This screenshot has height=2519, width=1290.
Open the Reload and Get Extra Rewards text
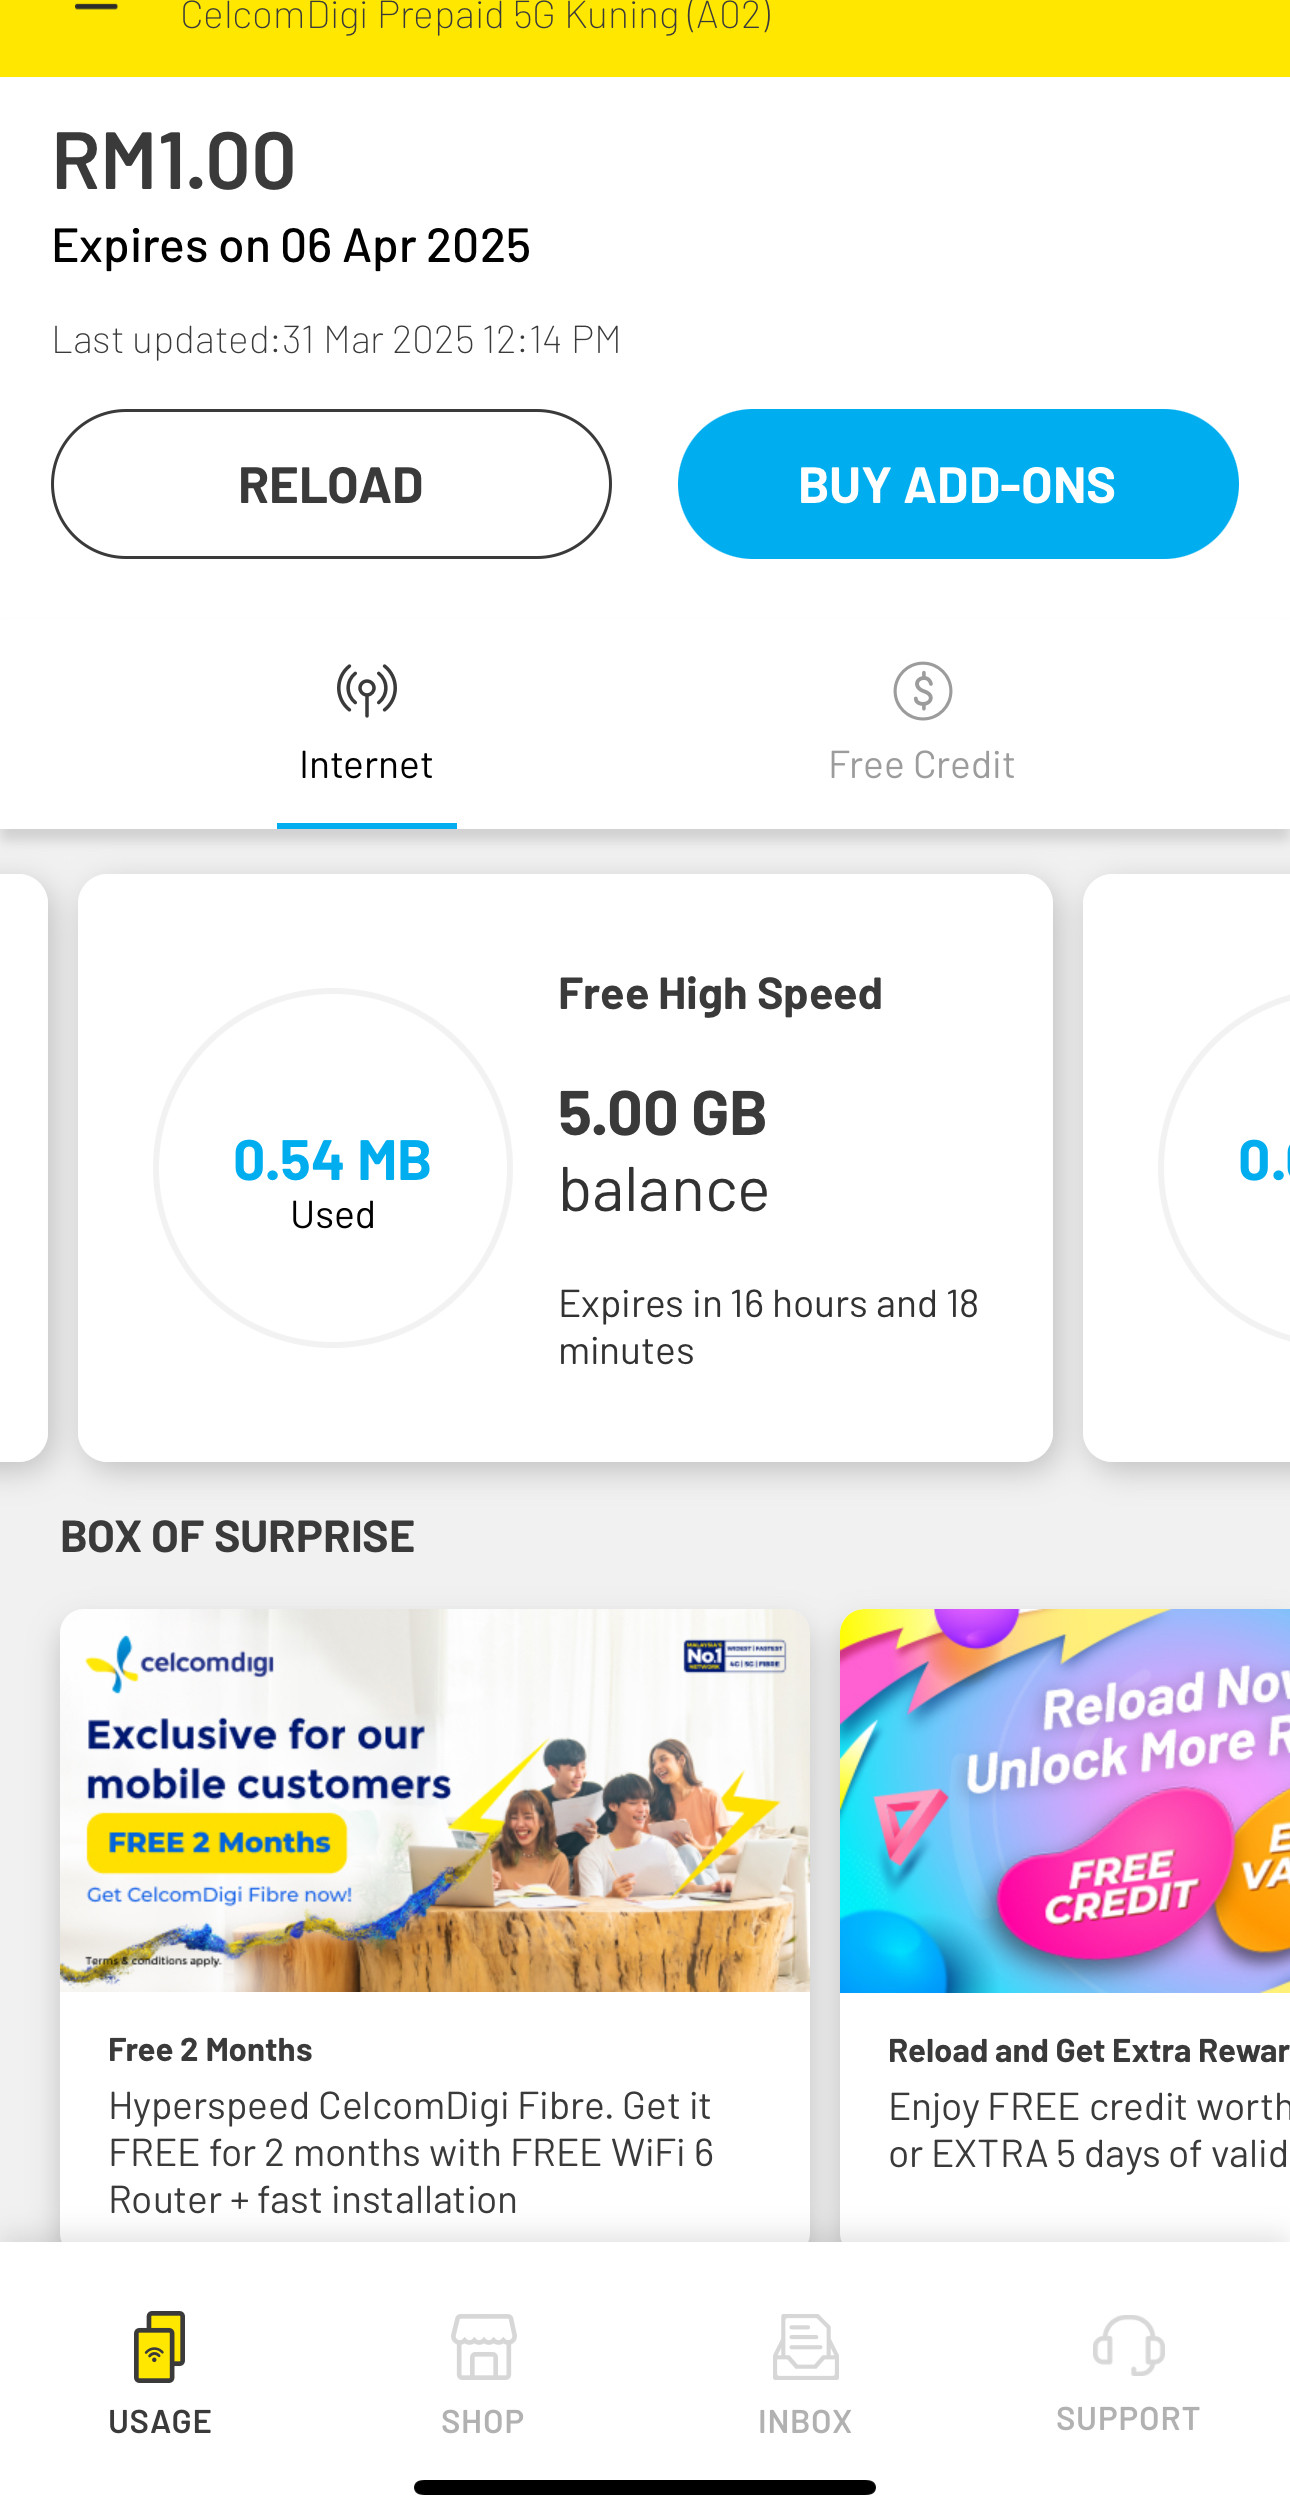coord(1088,2050)
